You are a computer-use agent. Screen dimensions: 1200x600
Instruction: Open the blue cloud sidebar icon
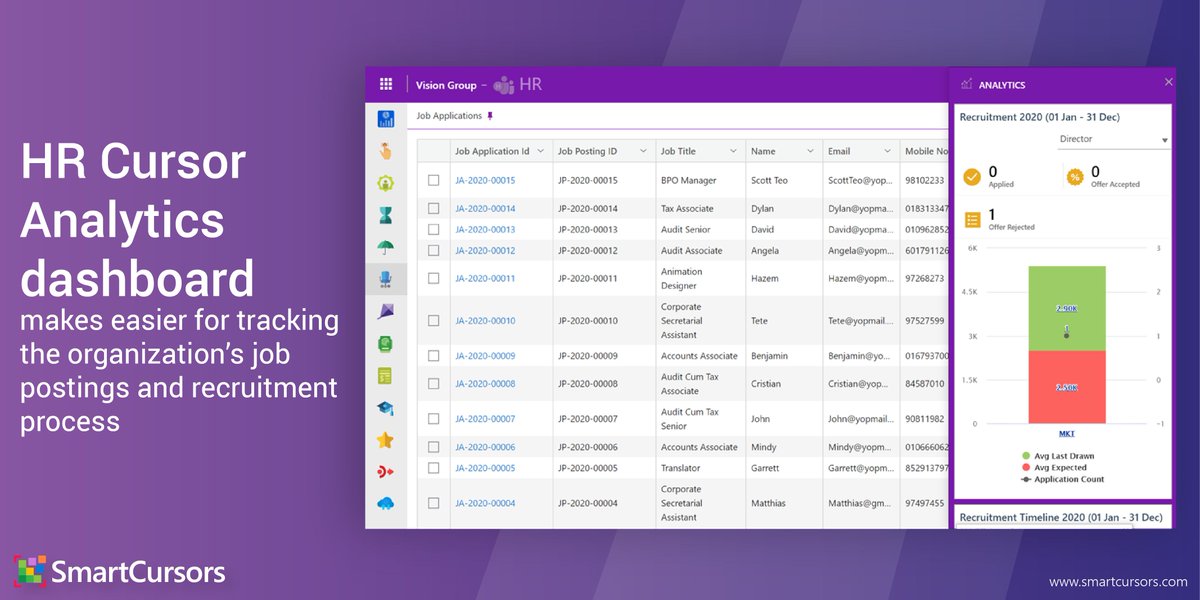[x=386, y=504]
